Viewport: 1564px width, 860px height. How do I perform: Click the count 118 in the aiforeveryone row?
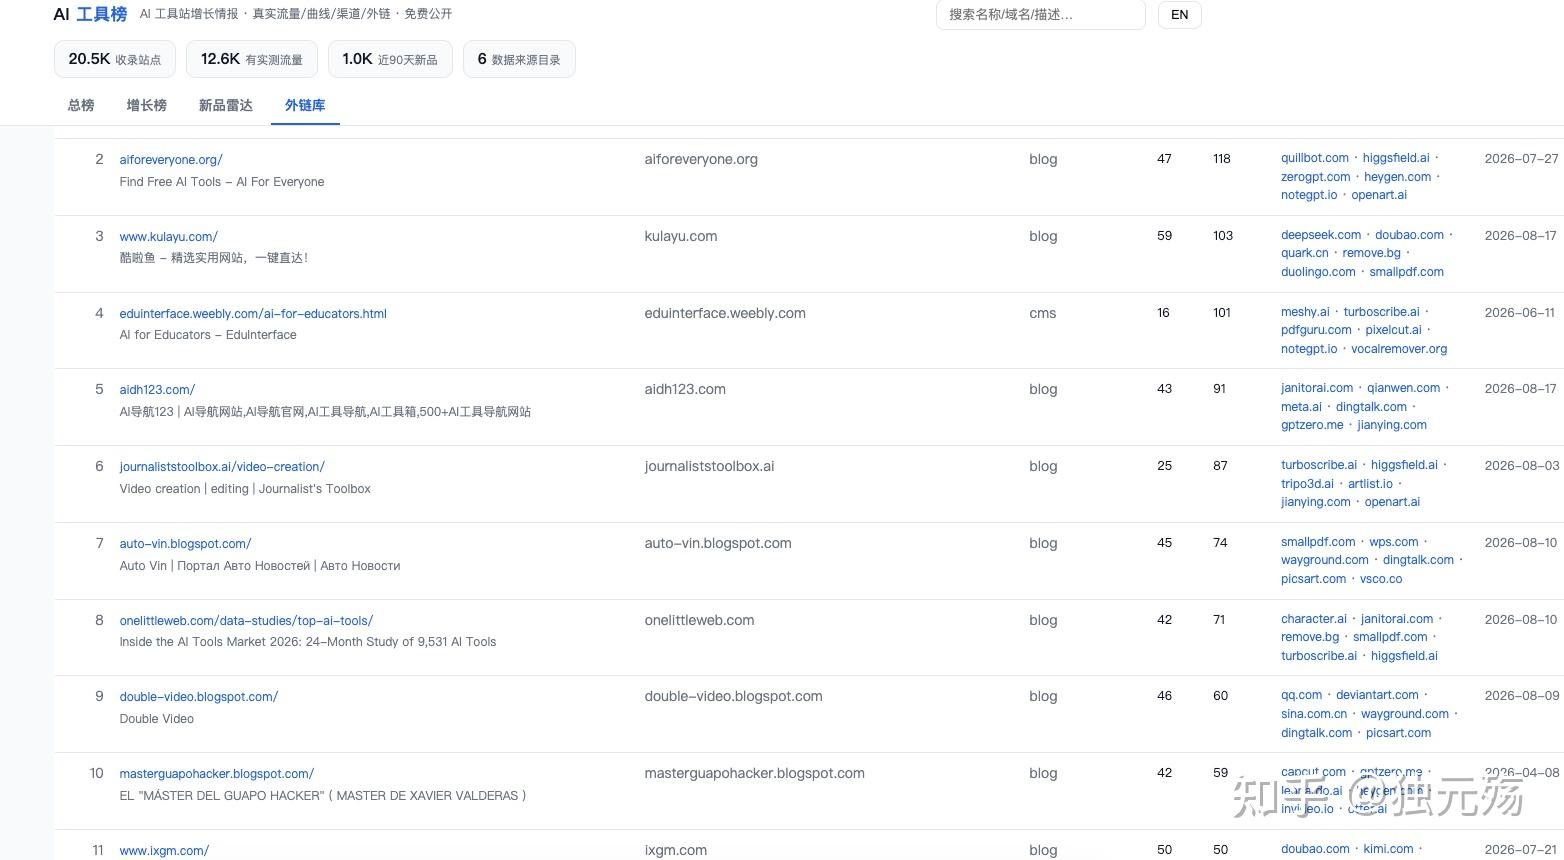click(x=1222, y=158)
